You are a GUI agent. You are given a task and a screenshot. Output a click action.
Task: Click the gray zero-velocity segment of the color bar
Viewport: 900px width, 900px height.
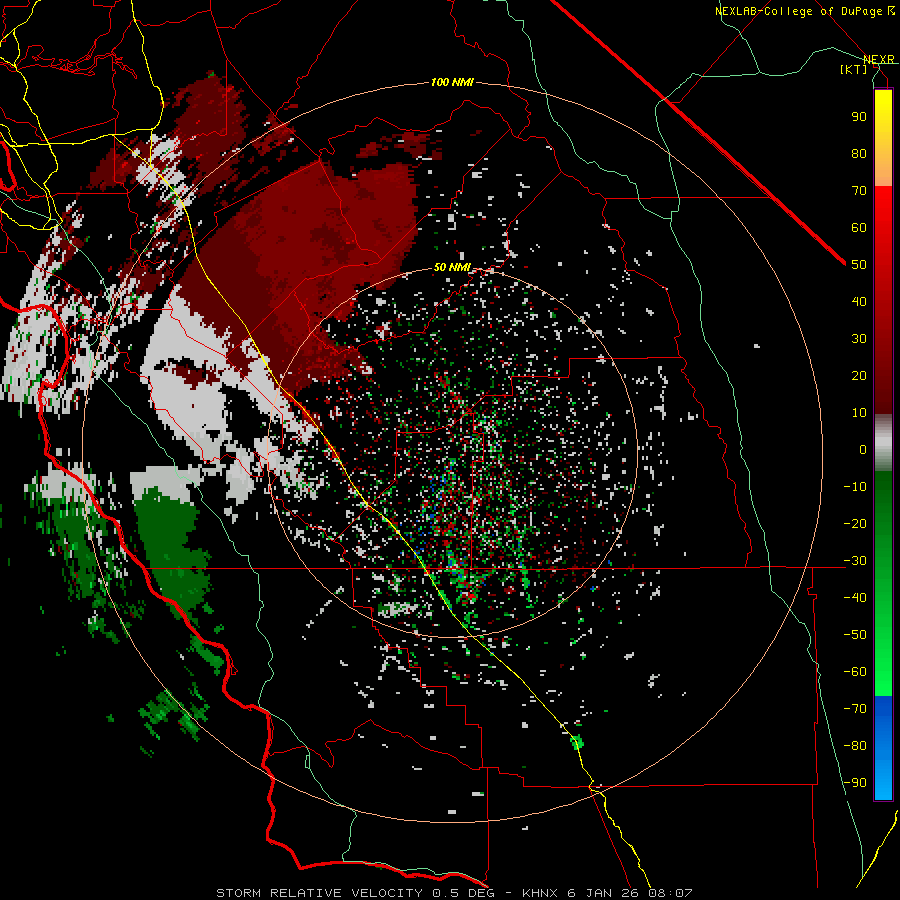[x=883, y=443]
